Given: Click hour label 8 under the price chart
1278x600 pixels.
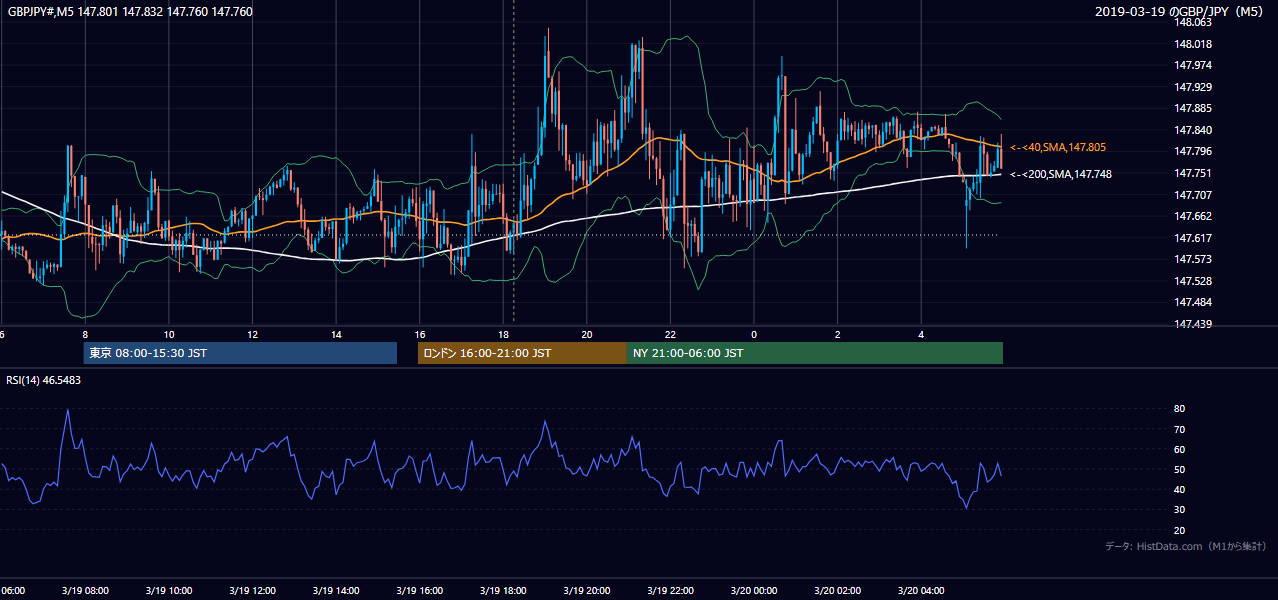Looking at the screenshot, I should point(85,335).
